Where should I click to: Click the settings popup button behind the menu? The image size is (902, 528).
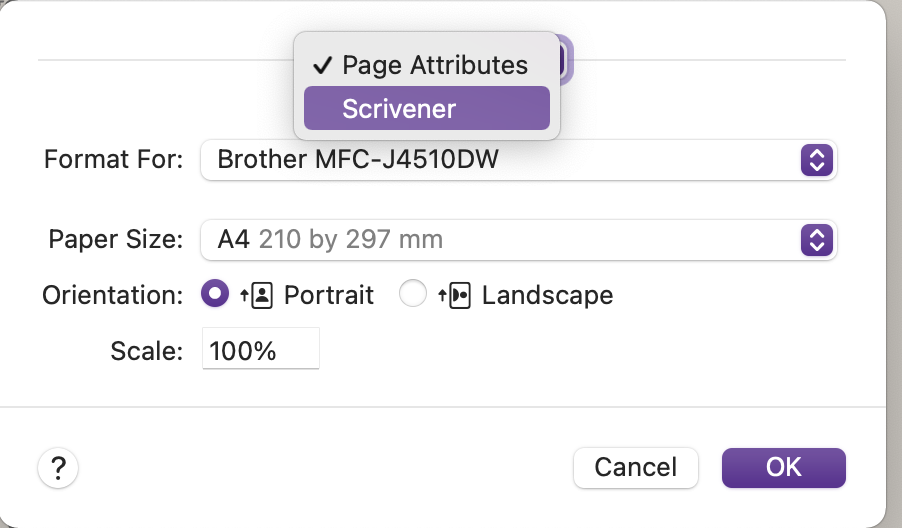tap(564, 59)
